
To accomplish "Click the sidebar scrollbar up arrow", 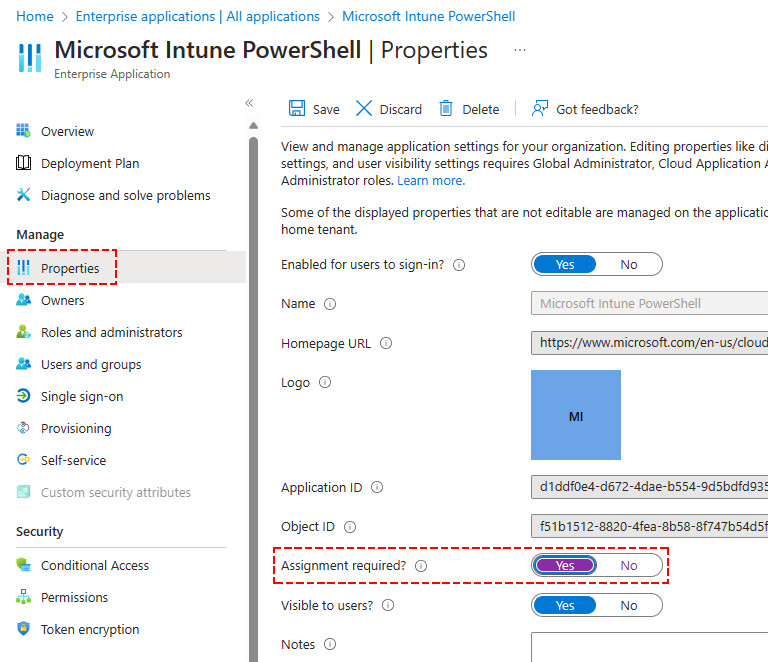I will tap(253, 126).
